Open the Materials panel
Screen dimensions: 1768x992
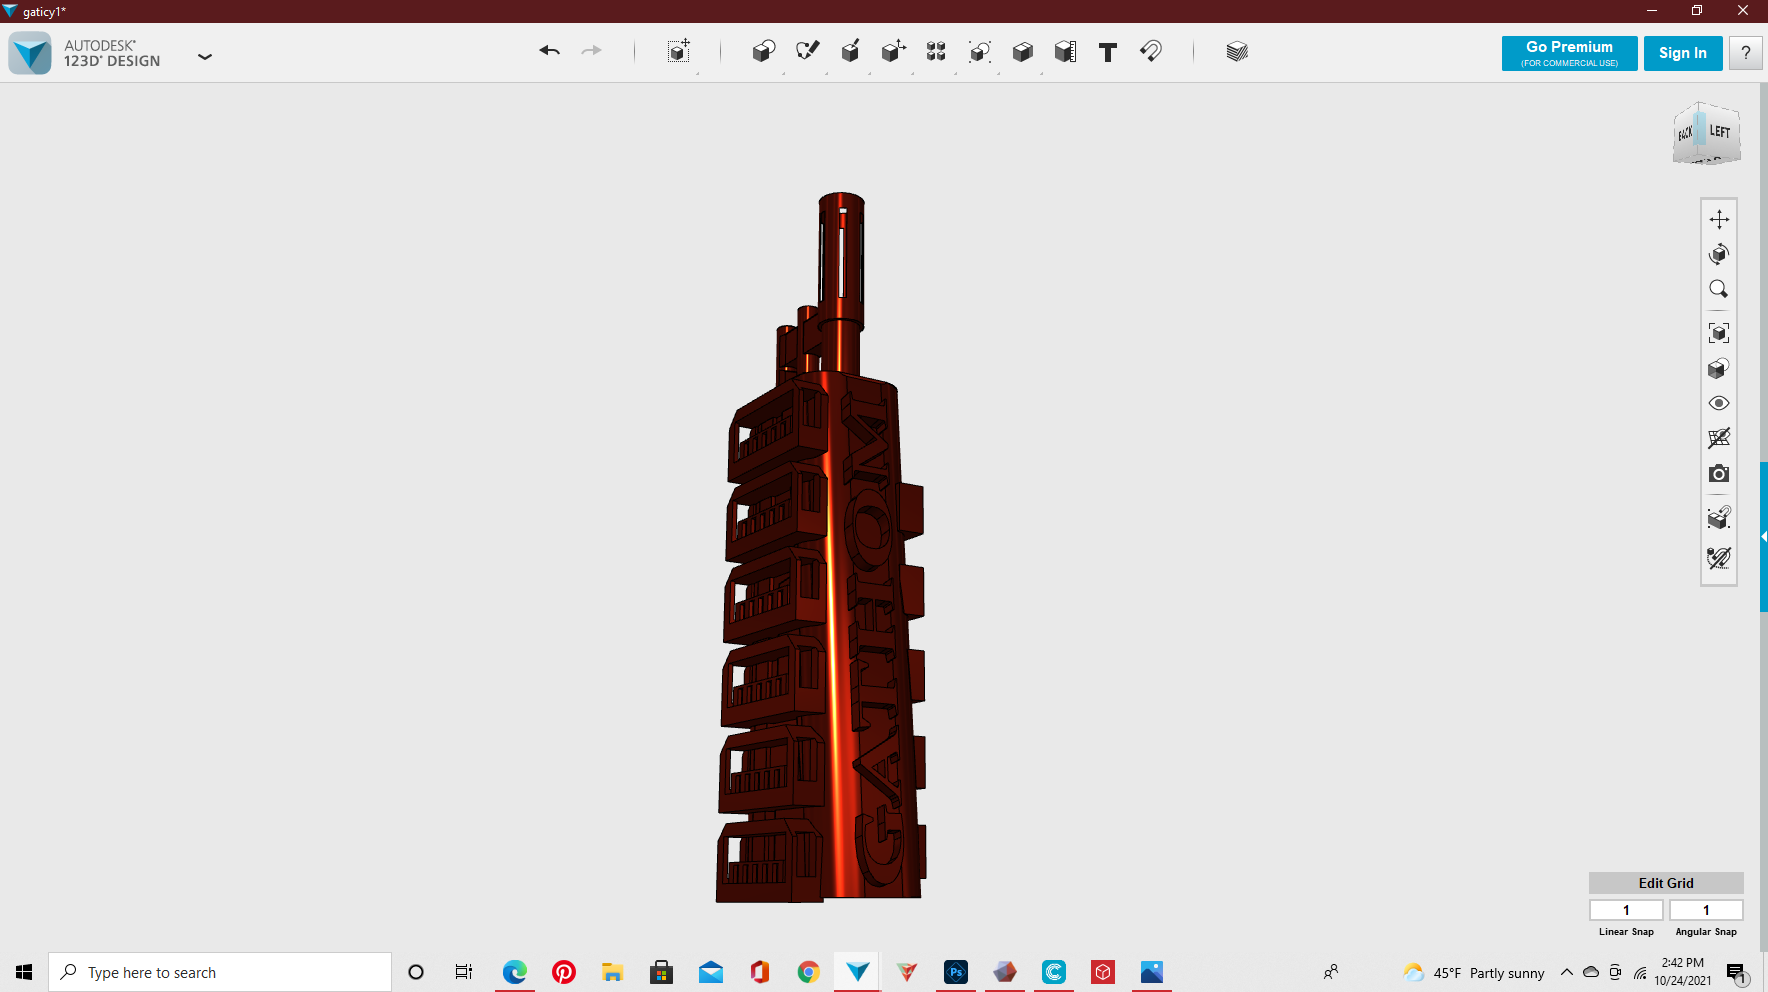tap(1237, 52)
